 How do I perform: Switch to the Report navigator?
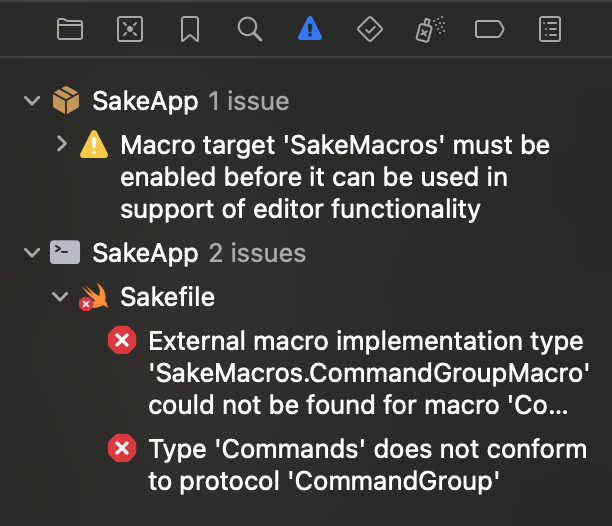click(x=550, y=29)
